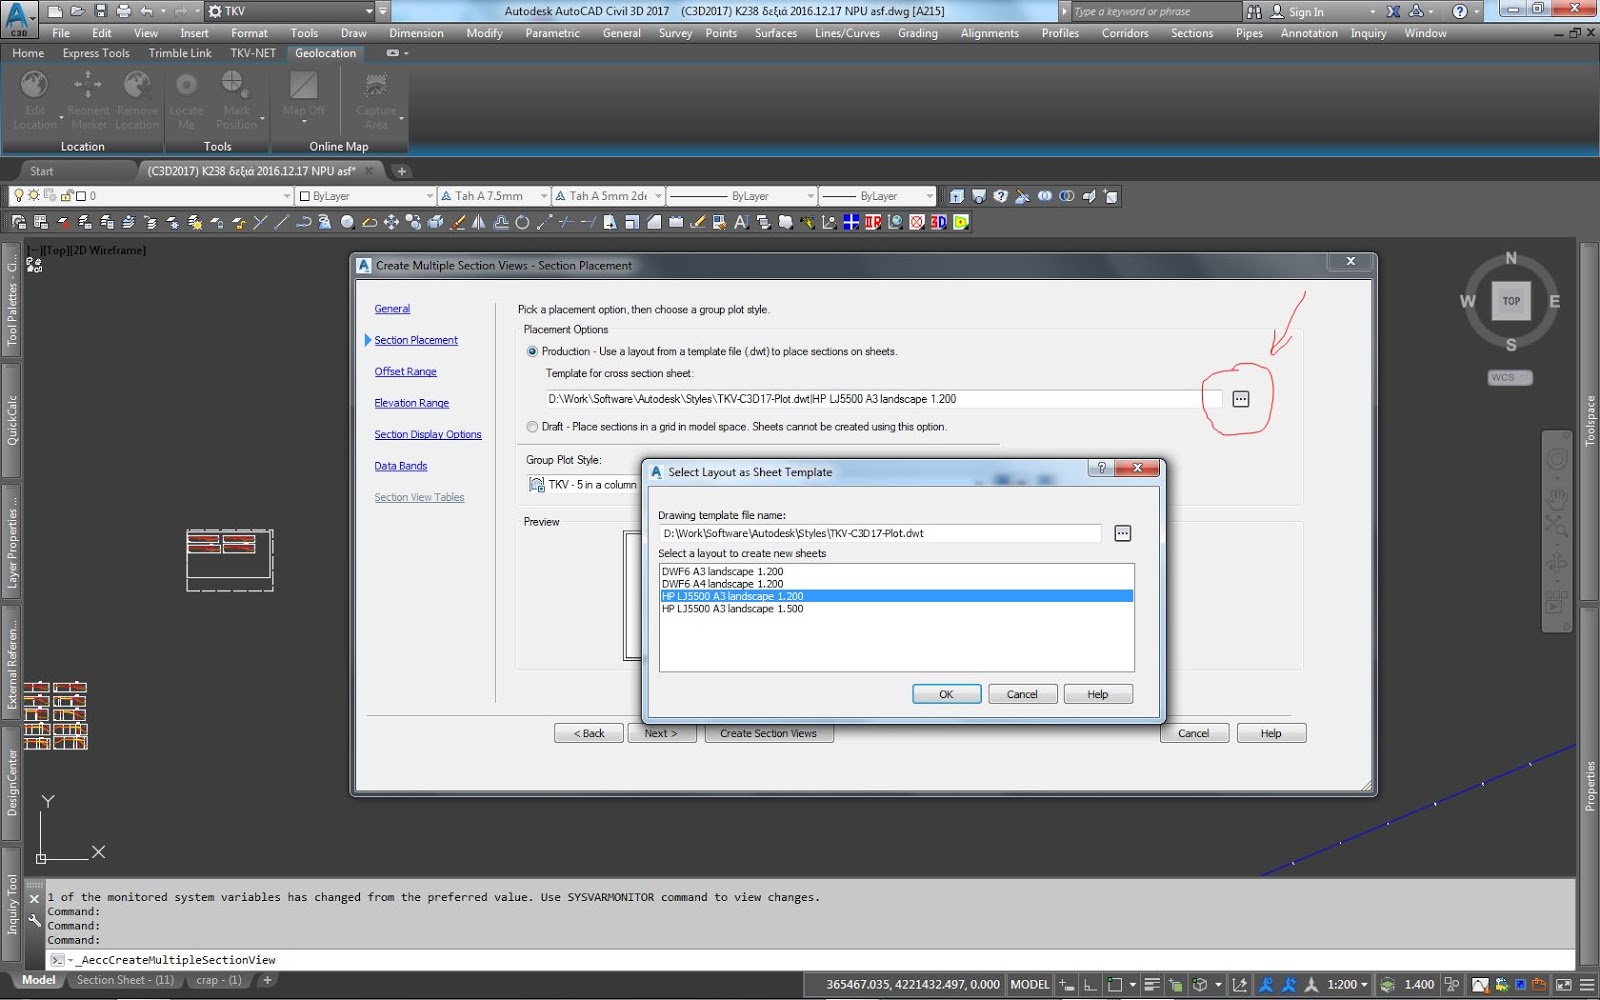This screenshot has width=1600, height=1000.
Task: Click the full navigation wheel on navigation bar
Action: tap(1557, 459)
